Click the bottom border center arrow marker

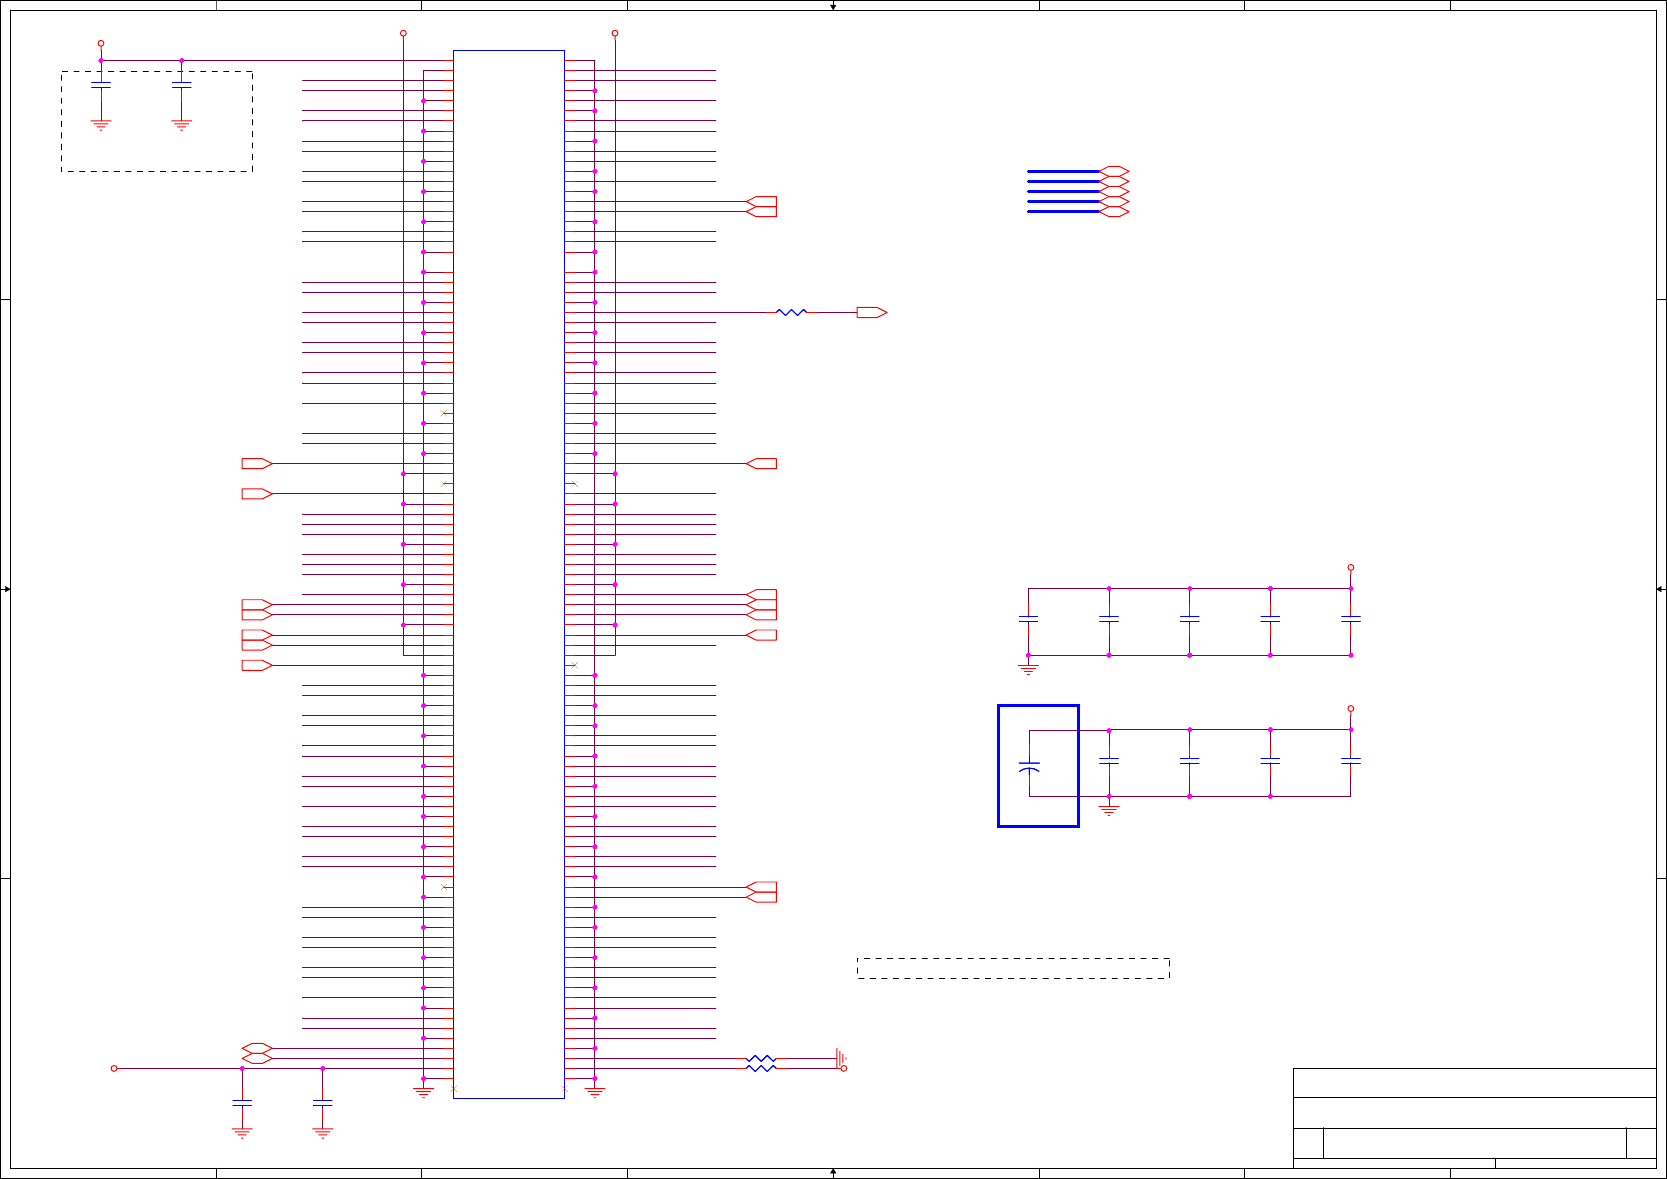coord(833,1172)
